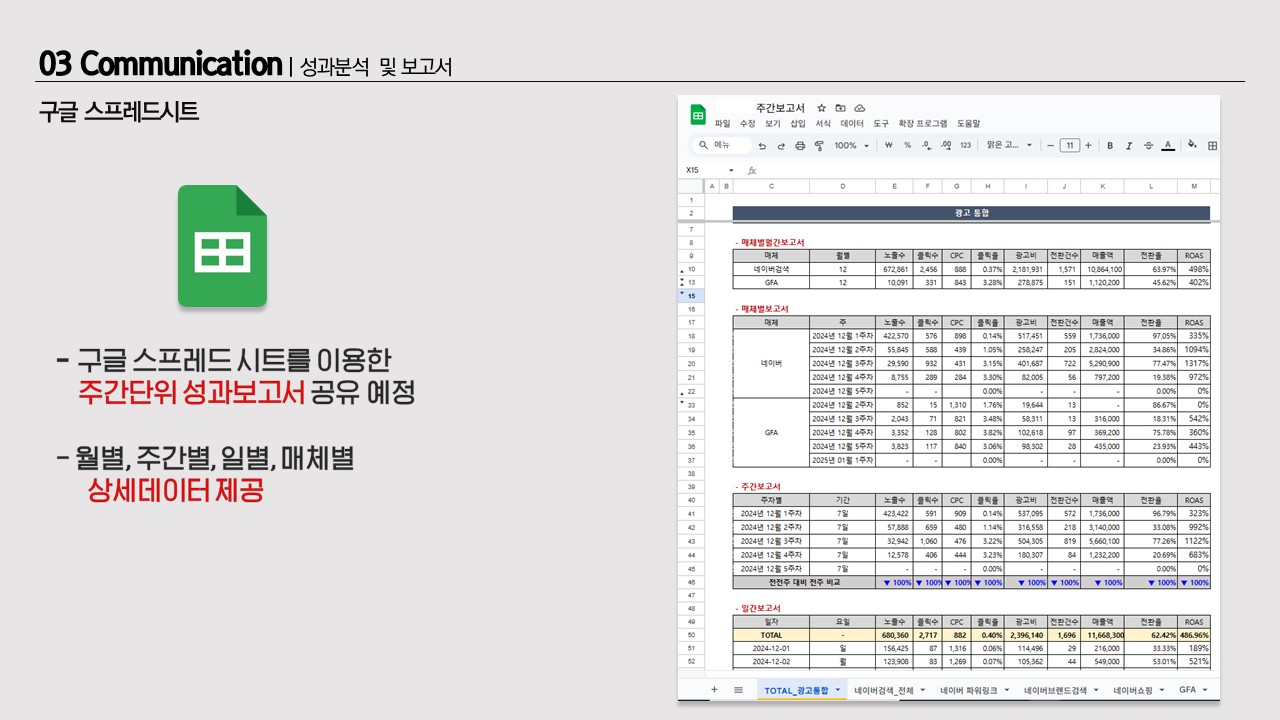The width and height of the screenshot is (1280, 720).
Task: Click the font size field showing 11
Action: coord(1069,146)
